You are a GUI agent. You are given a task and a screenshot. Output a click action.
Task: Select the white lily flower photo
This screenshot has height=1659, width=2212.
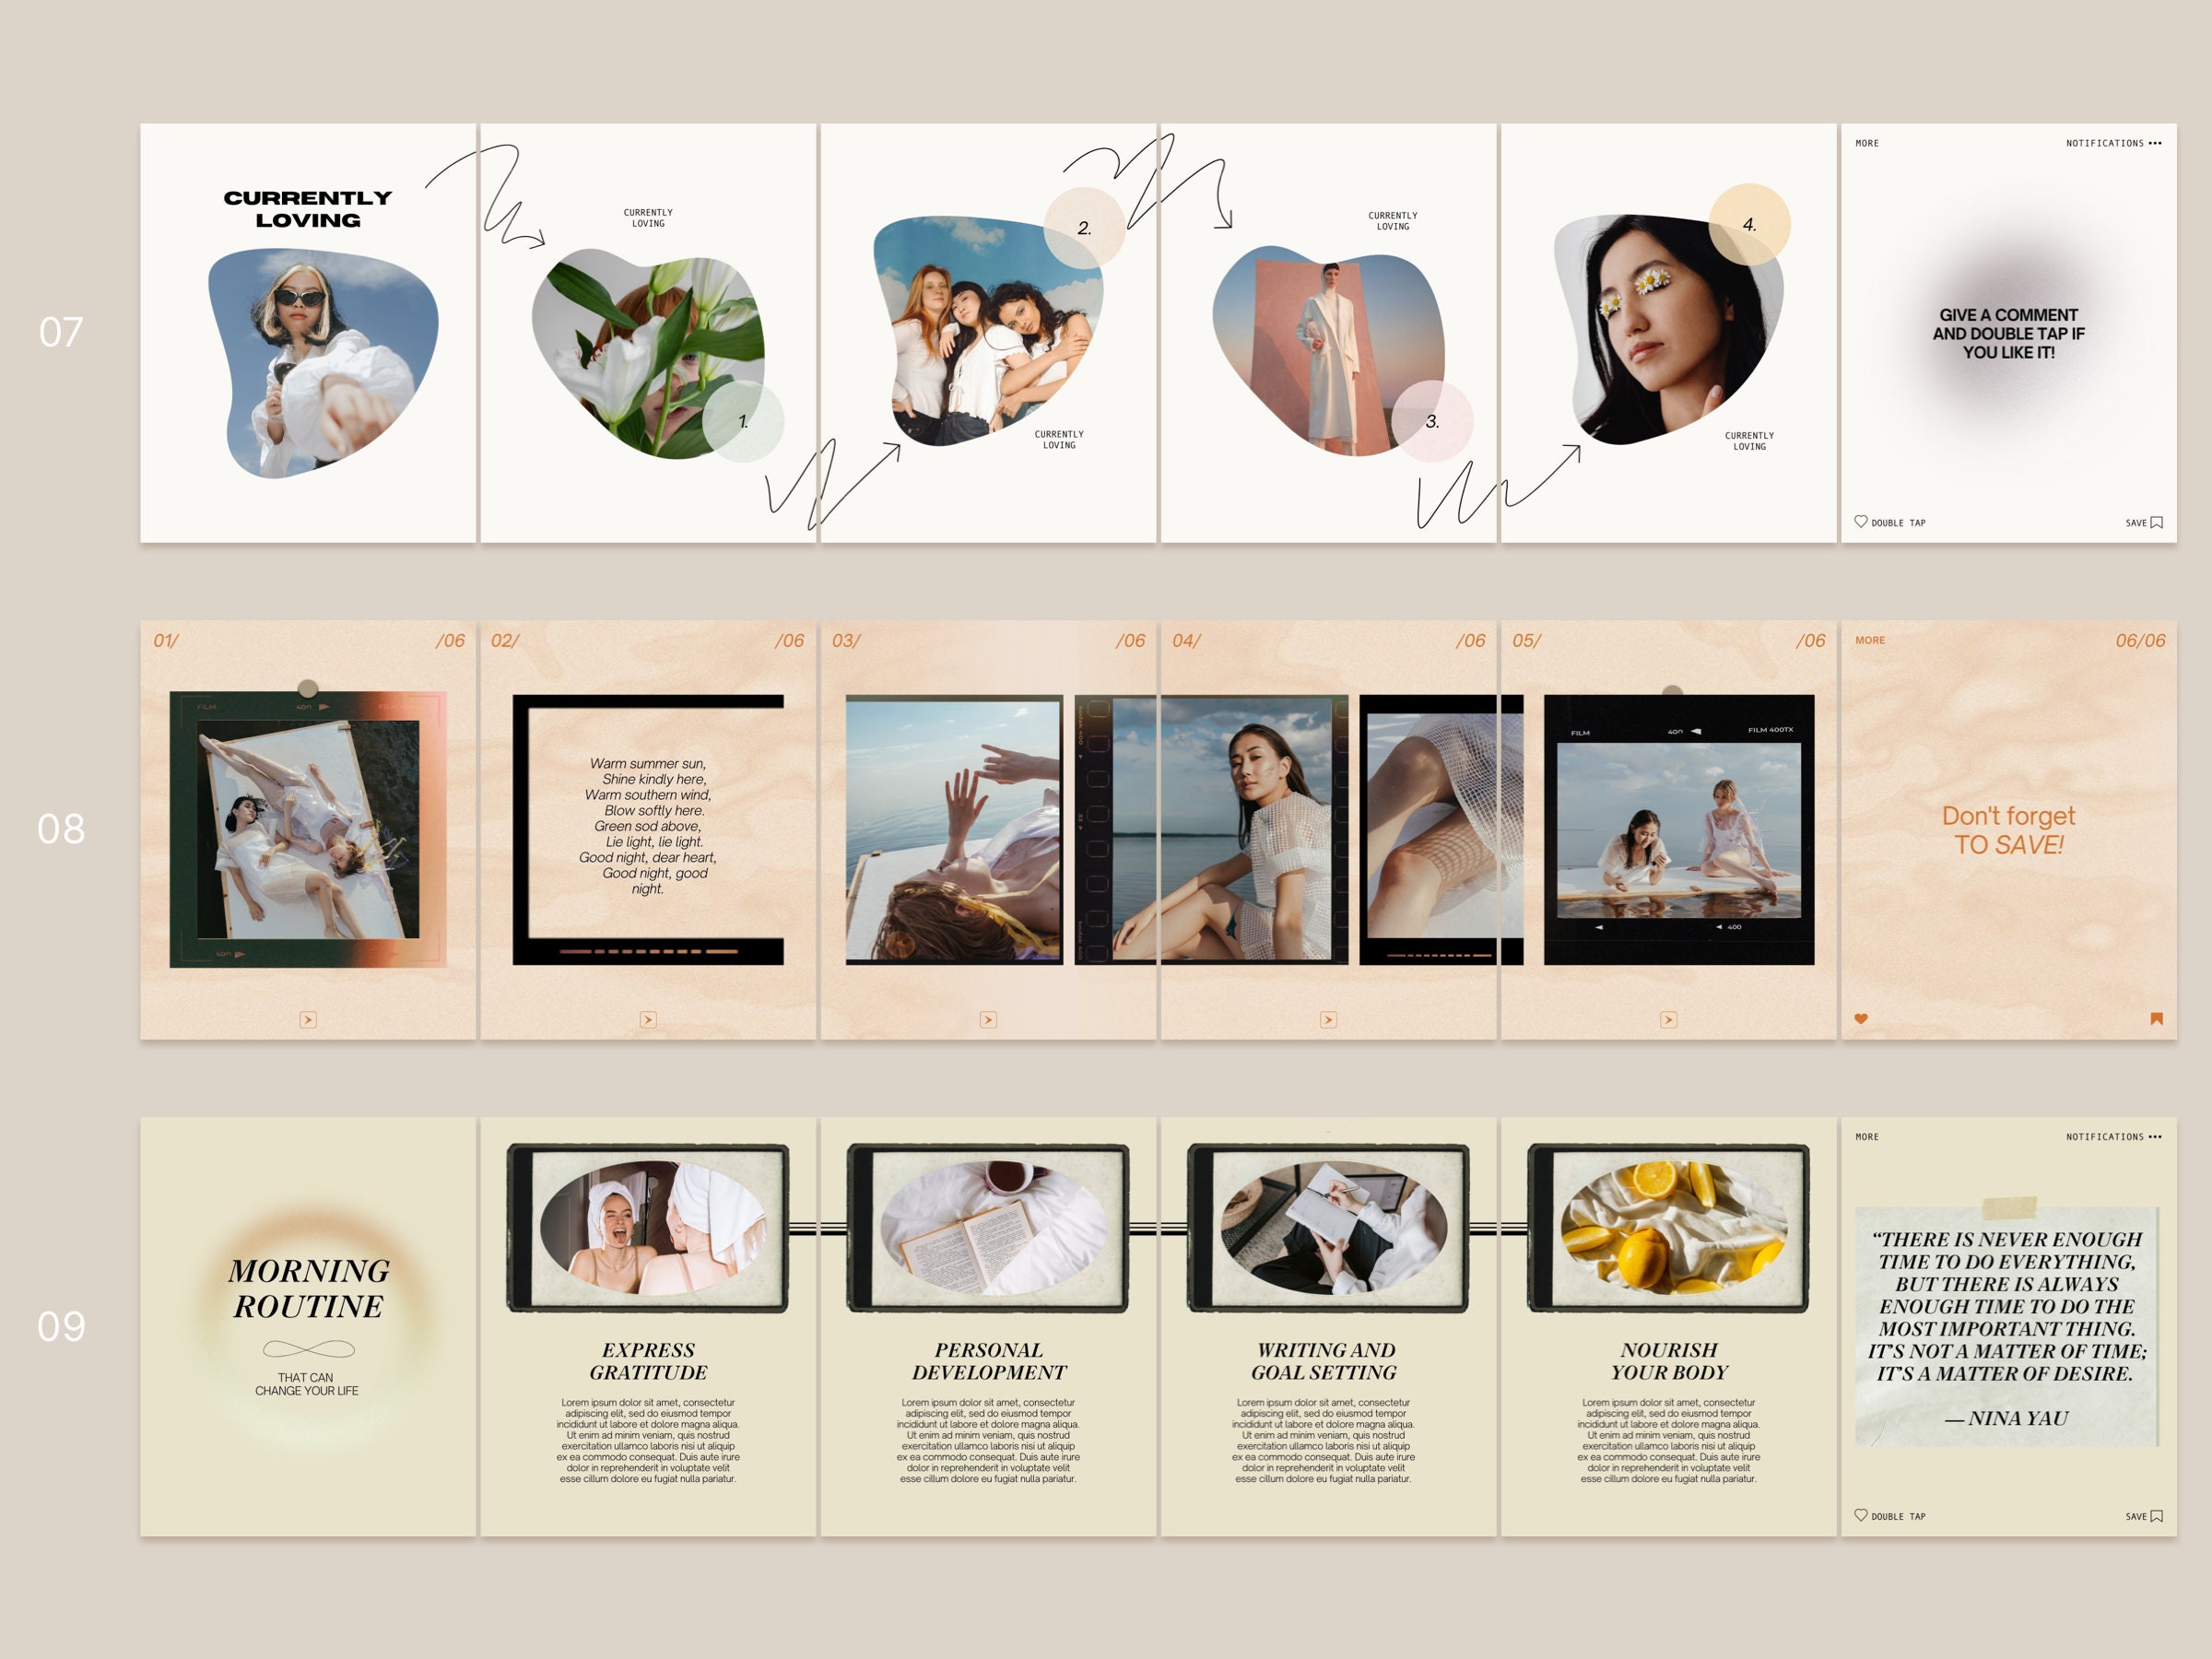tap(648, 355)
